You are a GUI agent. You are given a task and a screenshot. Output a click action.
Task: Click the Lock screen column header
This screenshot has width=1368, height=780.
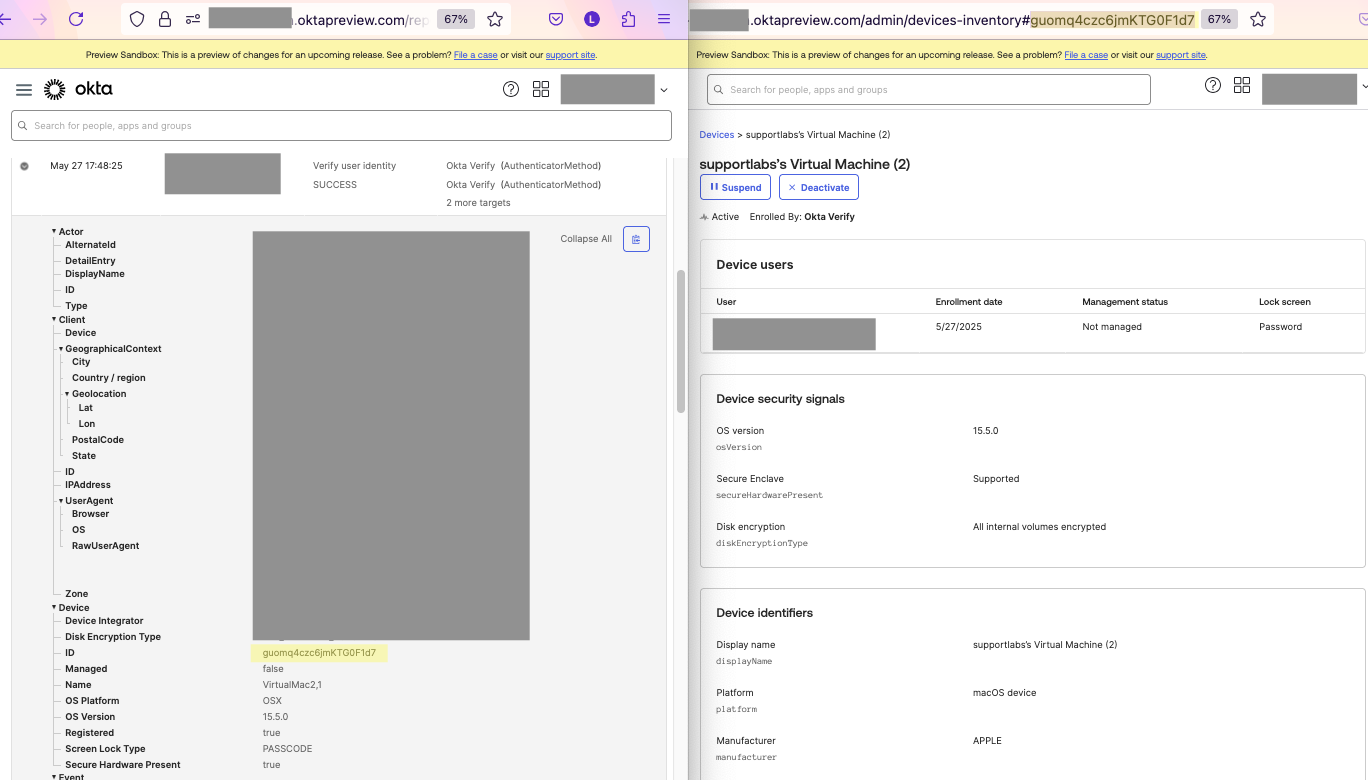tap(1285, 302)
